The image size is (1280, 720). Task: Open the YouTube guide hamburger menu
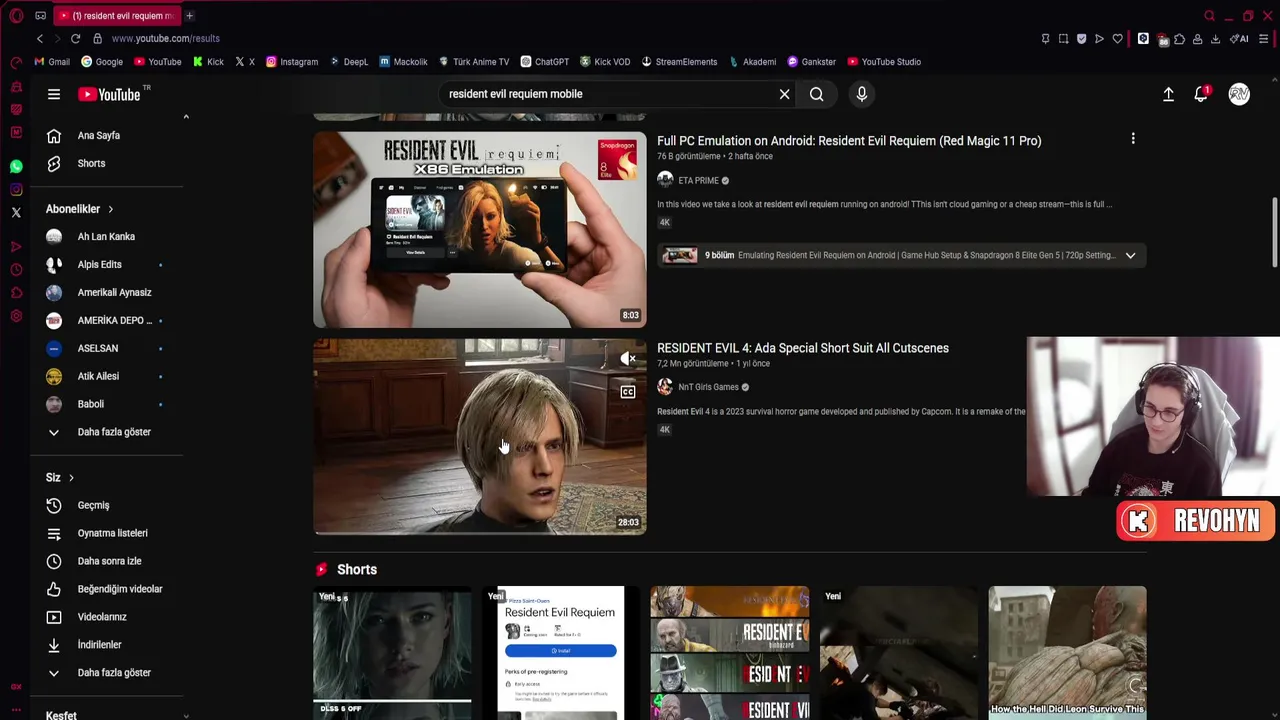click(54, 94)
